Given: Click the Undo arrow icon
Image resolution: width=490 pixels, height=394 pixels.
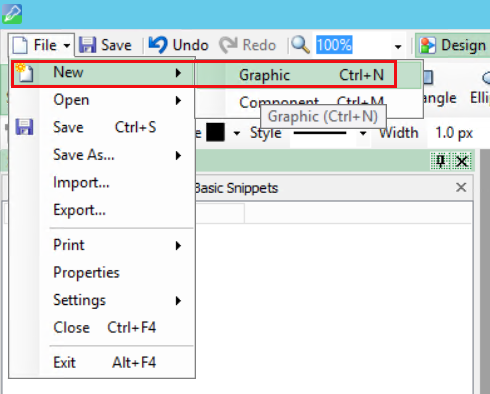Looking at the screenshot, I should click(x=158, y=45).
